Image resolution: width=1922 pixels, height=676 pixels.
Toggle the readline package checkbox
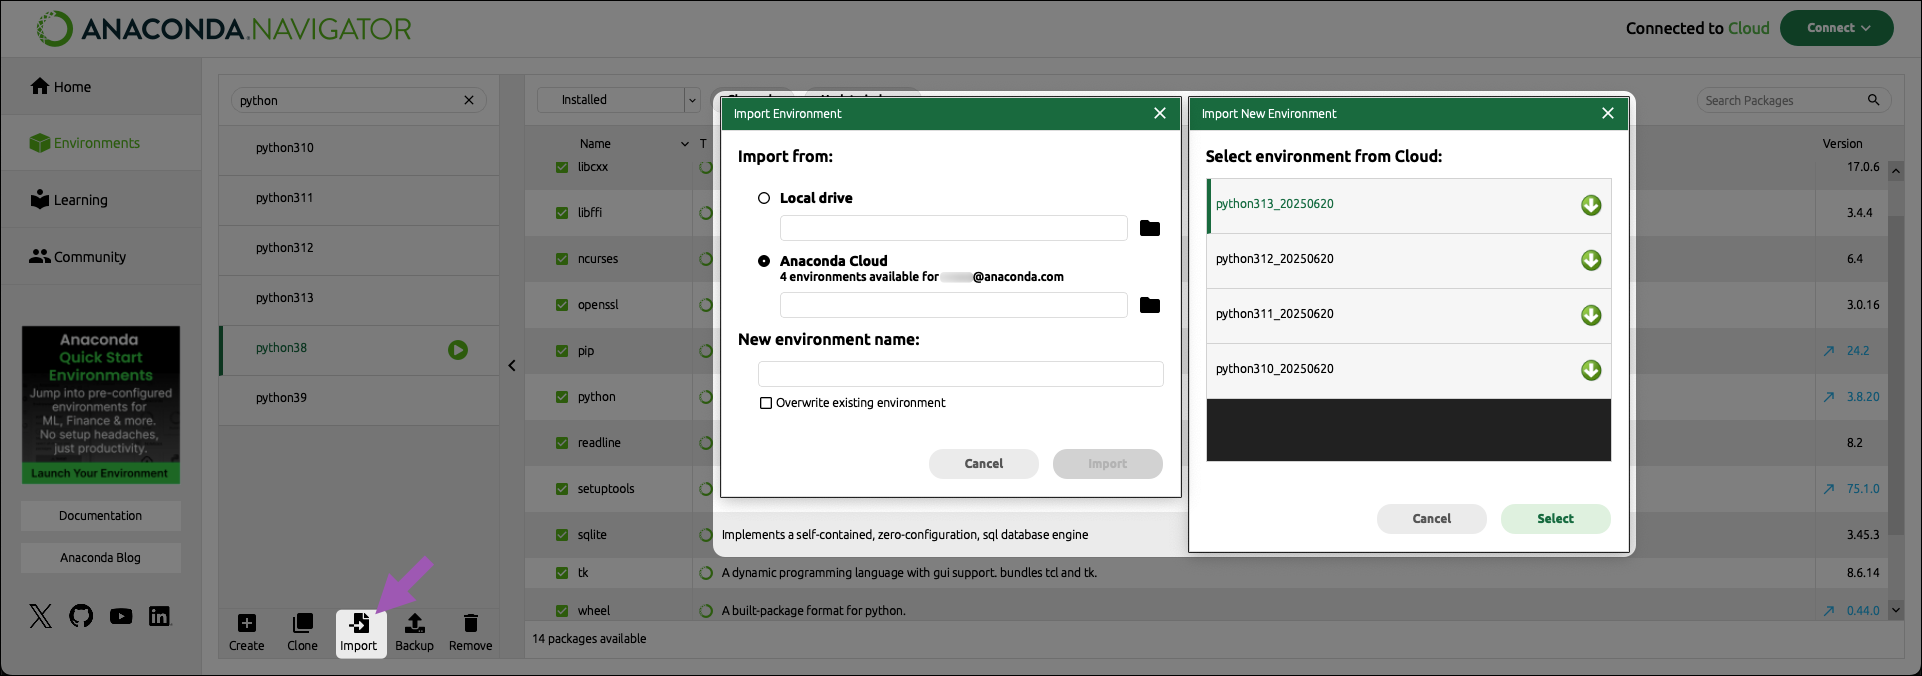(x=562, y=443)
